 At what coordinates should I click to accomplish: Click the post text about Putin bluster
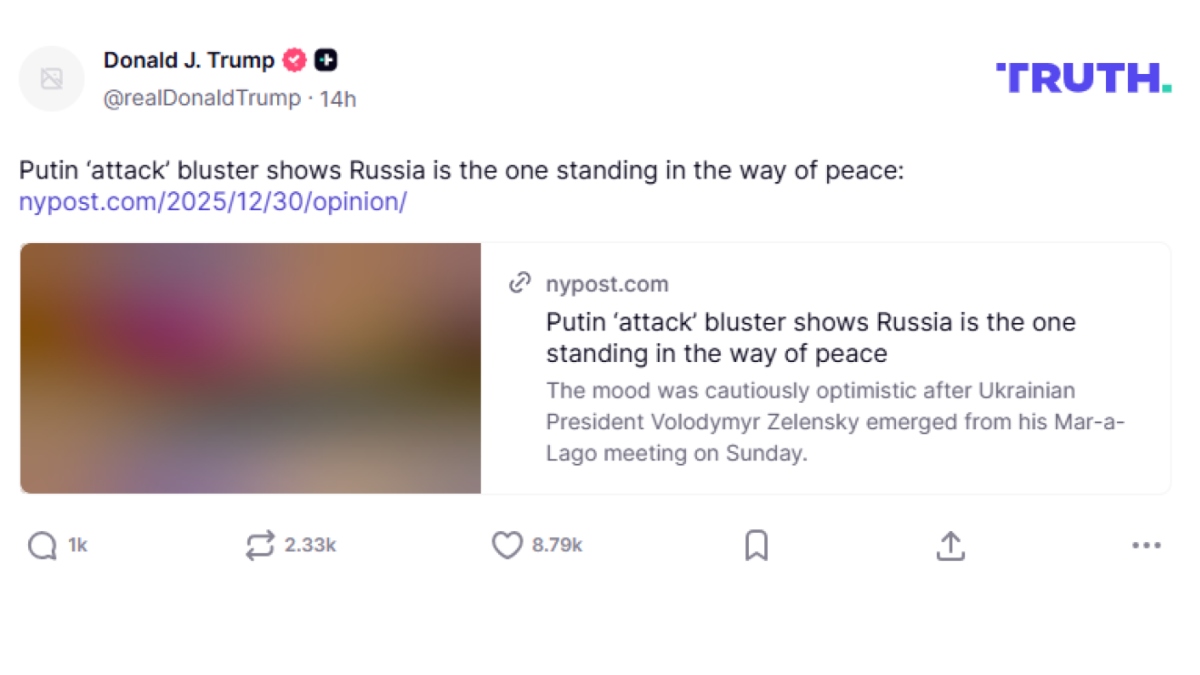tap(461, 170)
